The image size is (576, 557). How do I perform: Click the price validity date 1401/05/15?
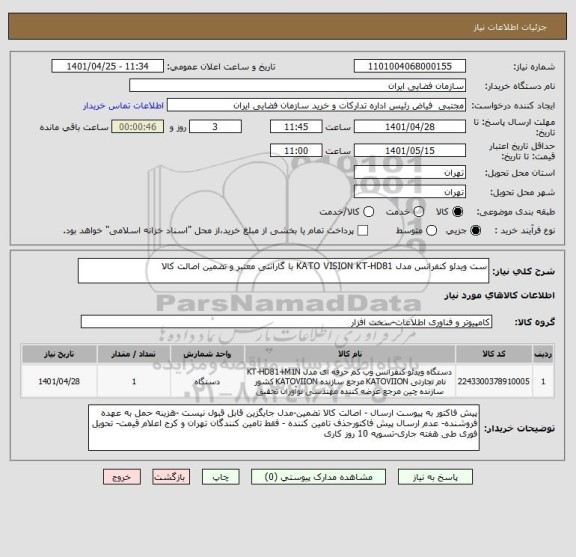coord(410,151)
